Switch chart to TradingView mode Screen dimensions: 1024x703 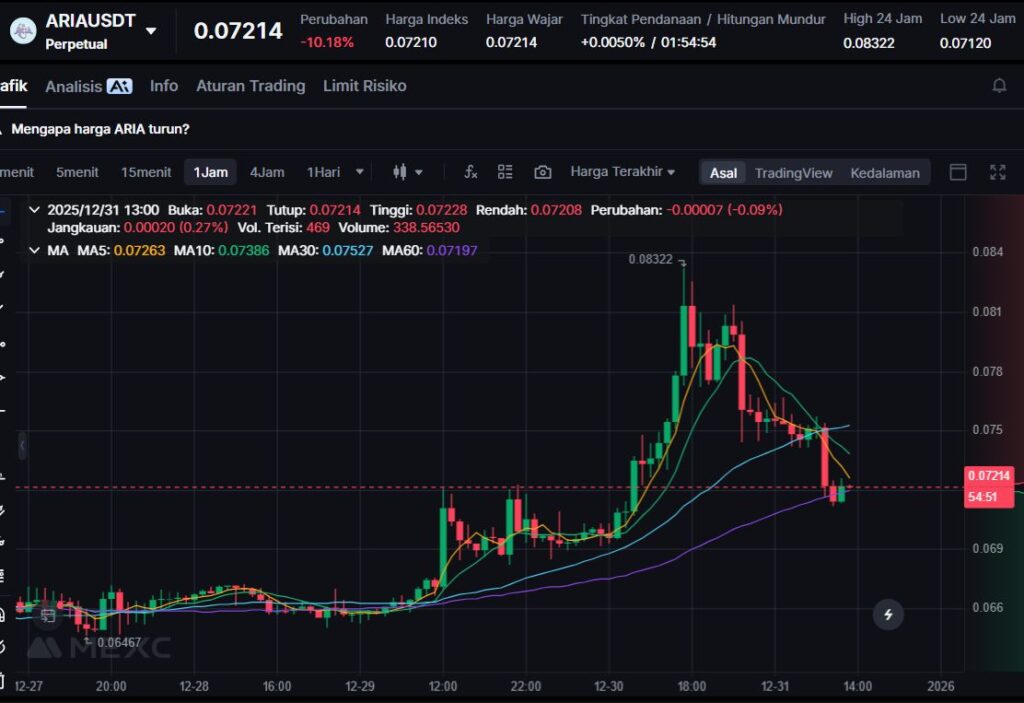[793, 173]
